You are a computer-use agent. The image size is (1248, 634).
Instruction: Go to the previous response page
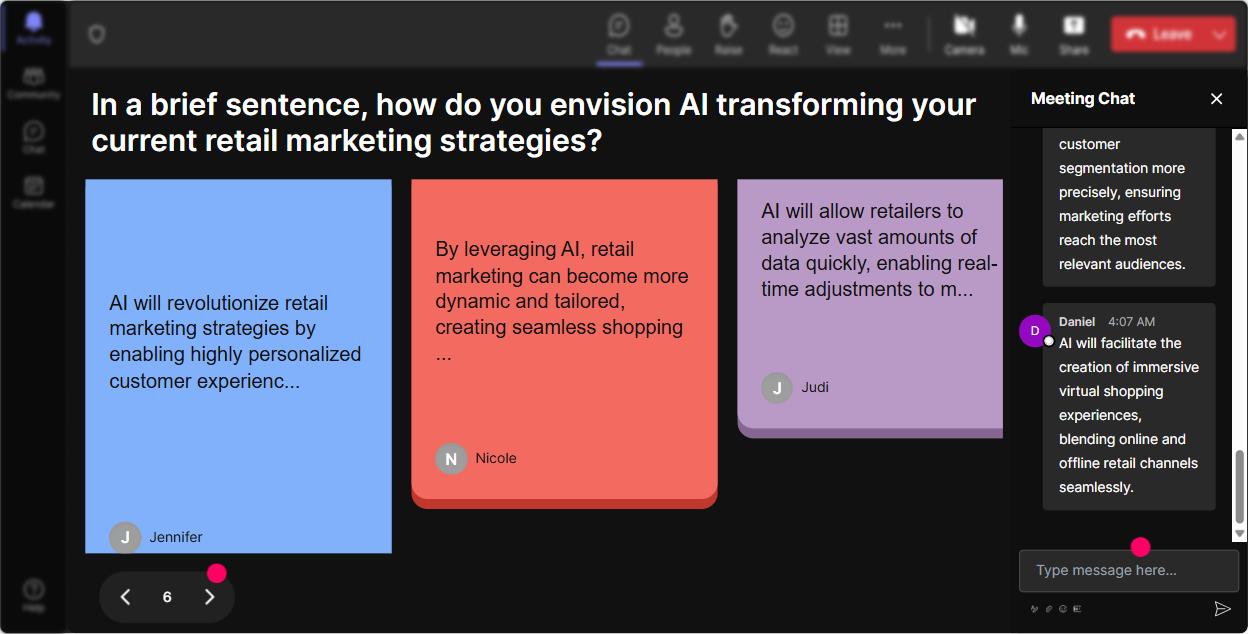coord(125,597)
